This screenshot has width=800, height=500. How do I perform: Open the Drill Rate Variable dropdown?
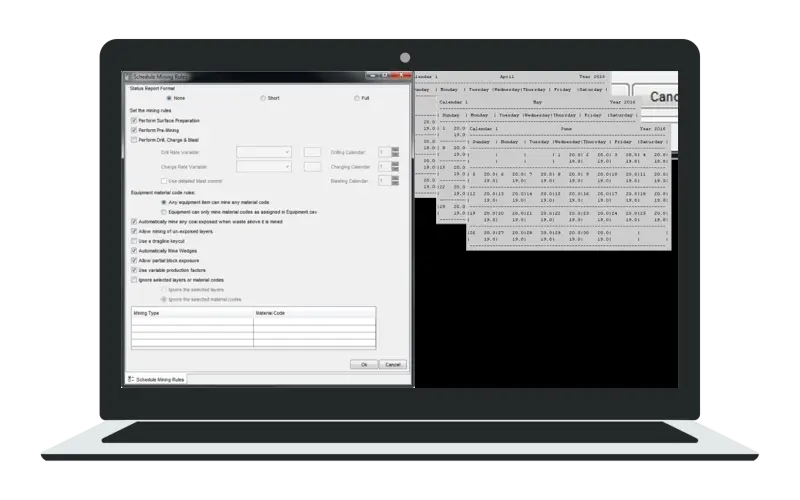pyautogui.click(x=264, y=152)
